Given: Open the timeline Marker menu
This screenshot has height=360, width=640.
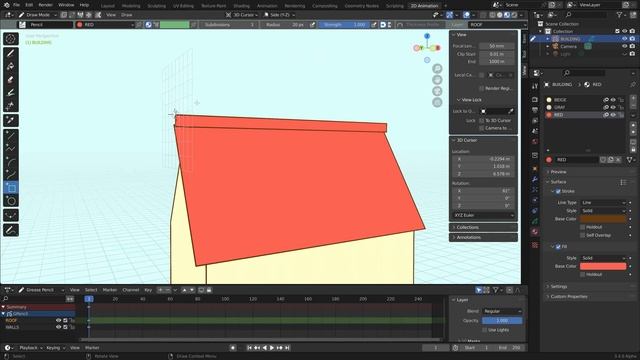Looking at the screenshot, I should pos(109,290).
